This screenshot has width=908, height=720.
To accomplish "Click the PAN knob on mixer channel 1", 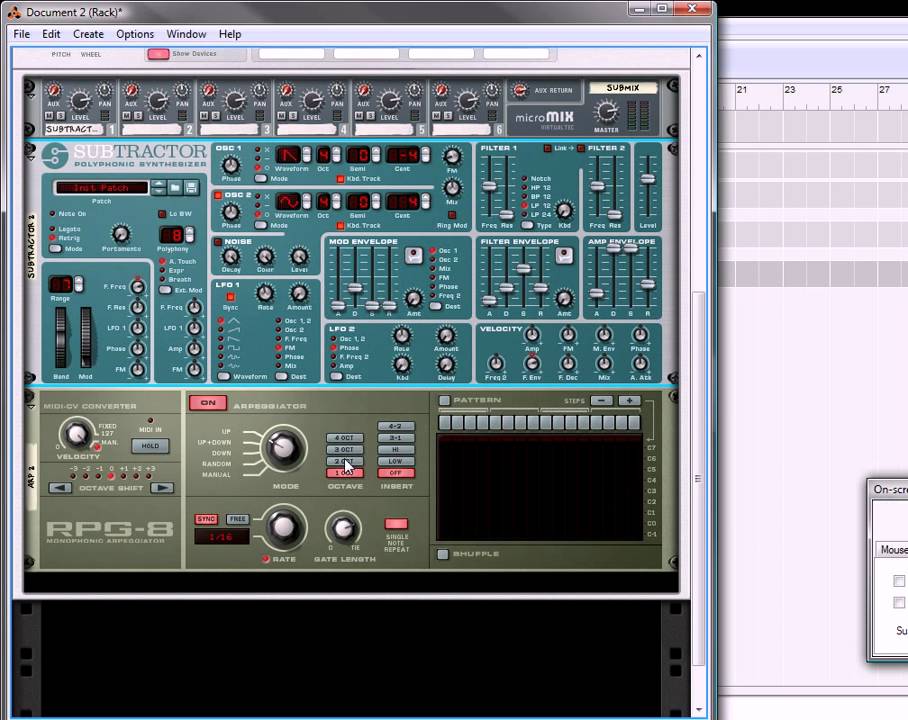I will [104, 90].
